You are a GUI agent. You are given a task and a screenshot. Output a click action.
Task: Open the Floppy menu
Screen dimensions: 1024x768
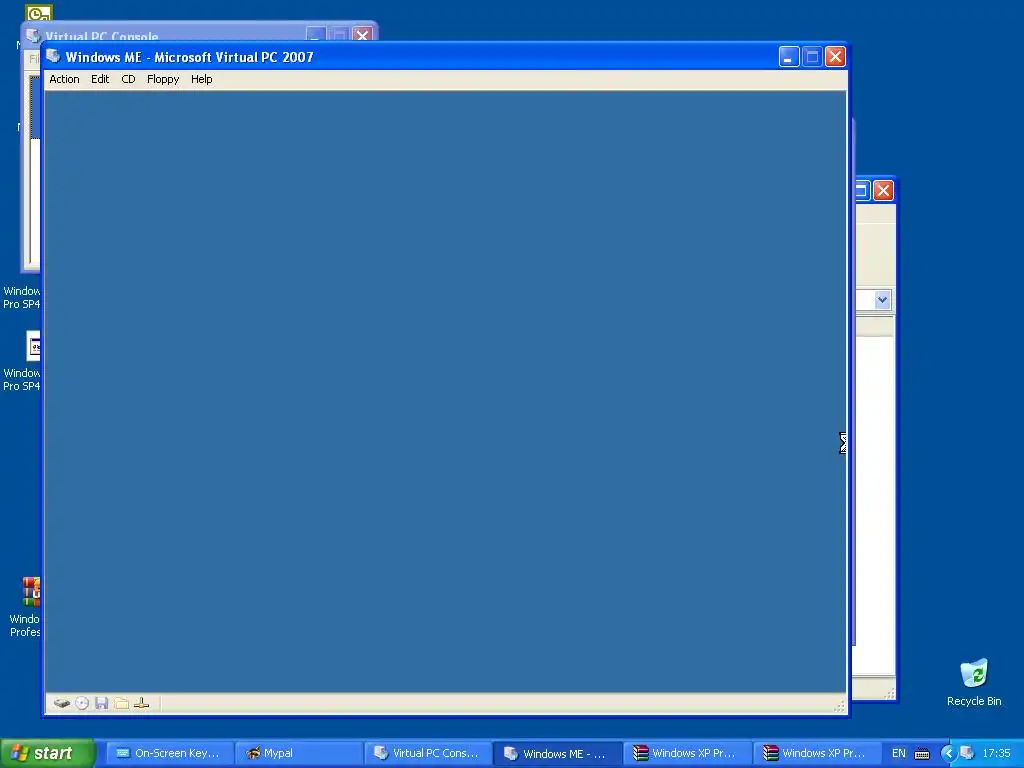point(163,79)
